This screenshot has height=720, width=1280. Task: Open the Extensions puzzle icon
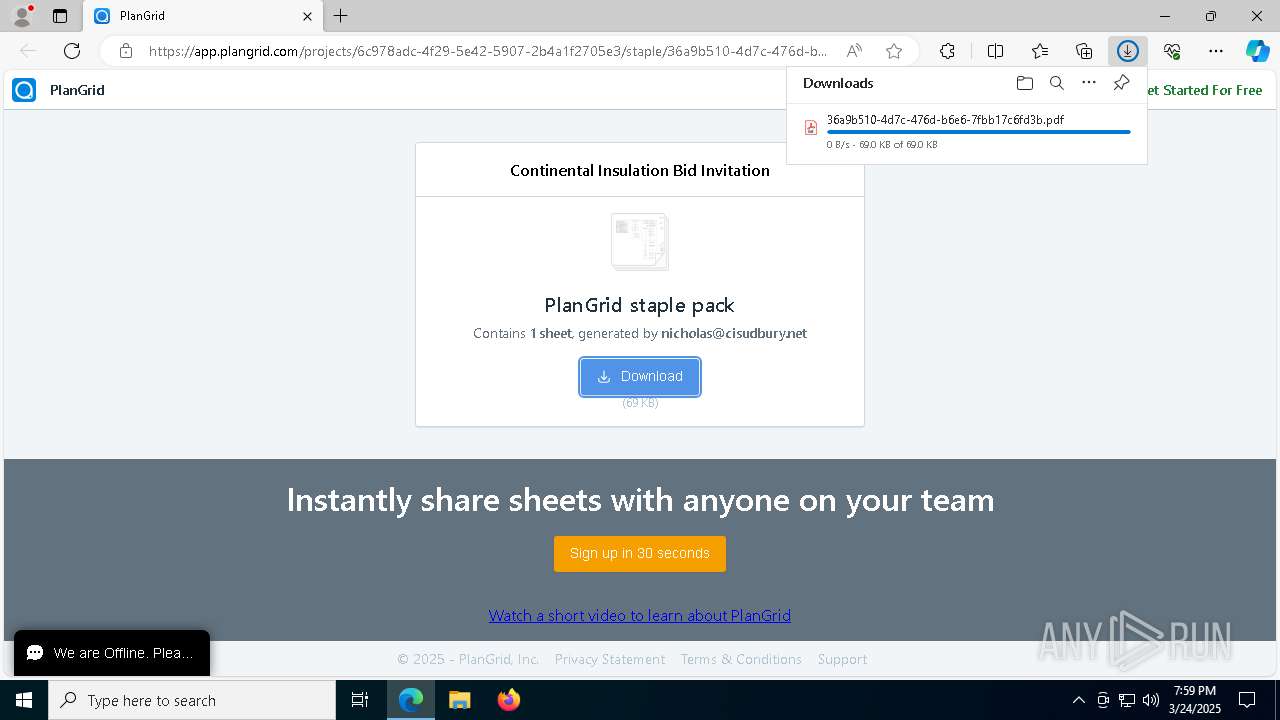click(947, 51)
